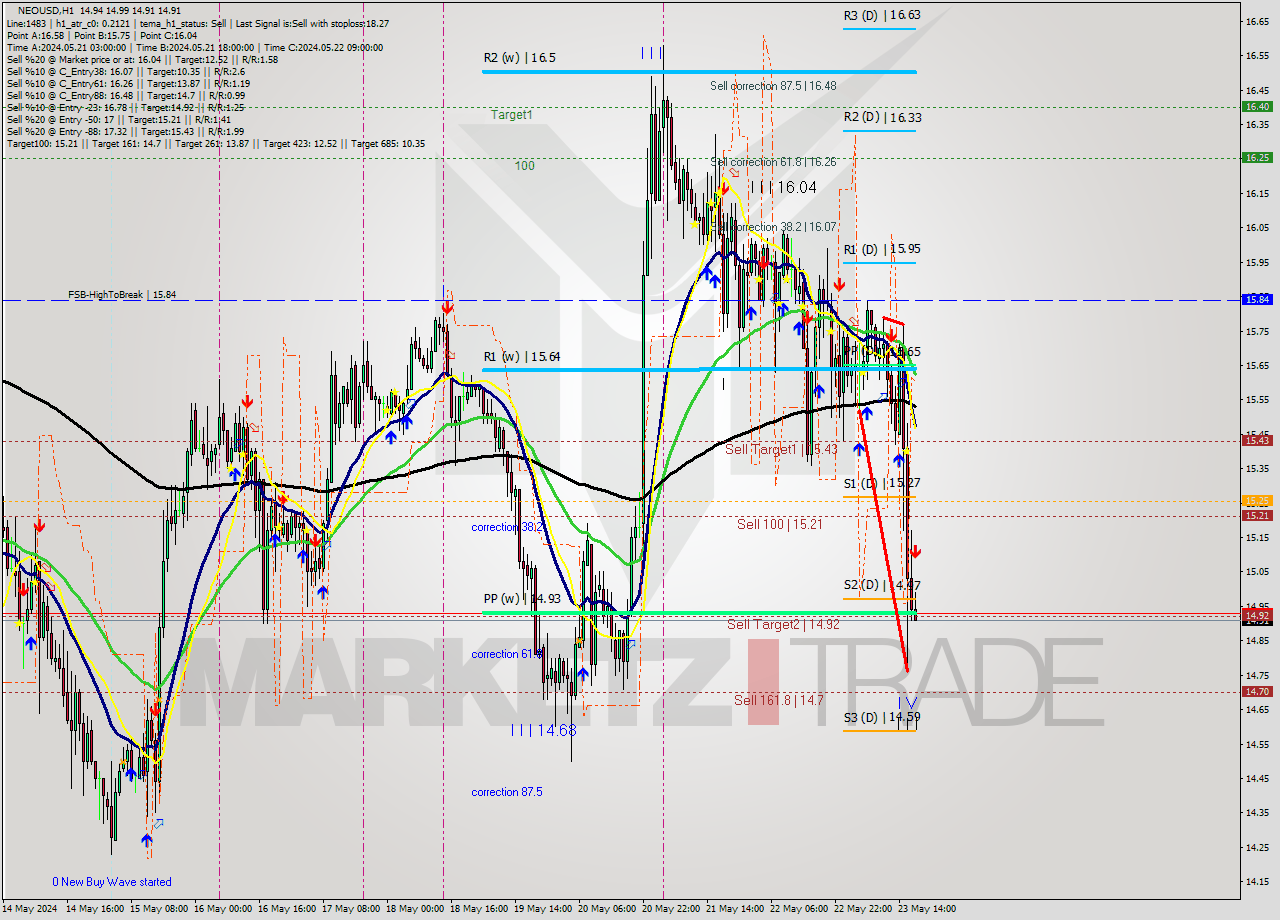Click the R3 (D) | 16.63 resistance label
The image size is (1280, 920).
881,15
